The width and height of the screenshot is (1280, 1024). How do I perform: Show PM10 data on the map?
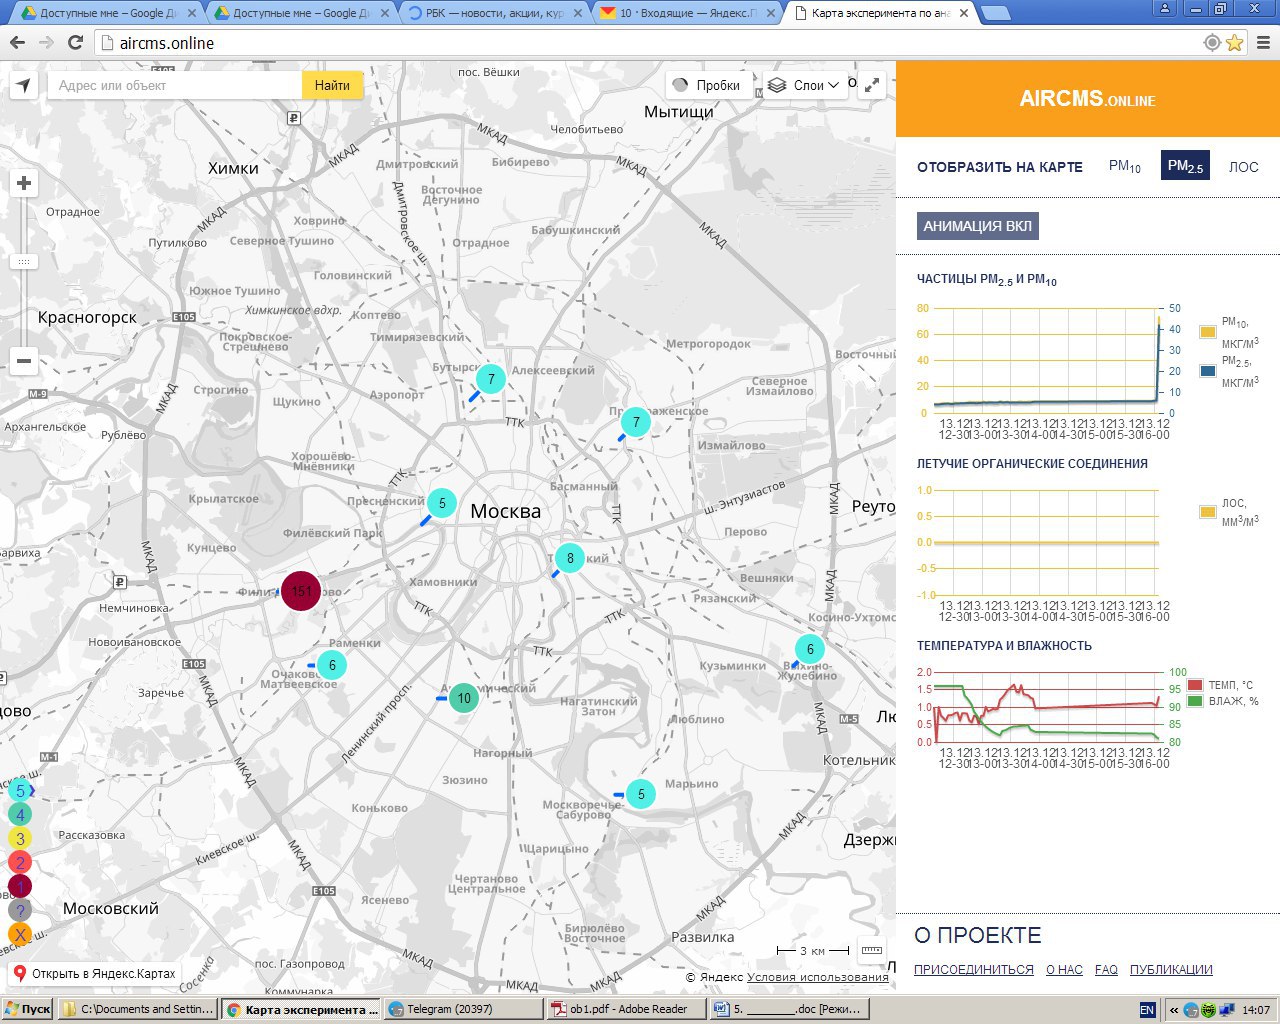point(1125,166)
